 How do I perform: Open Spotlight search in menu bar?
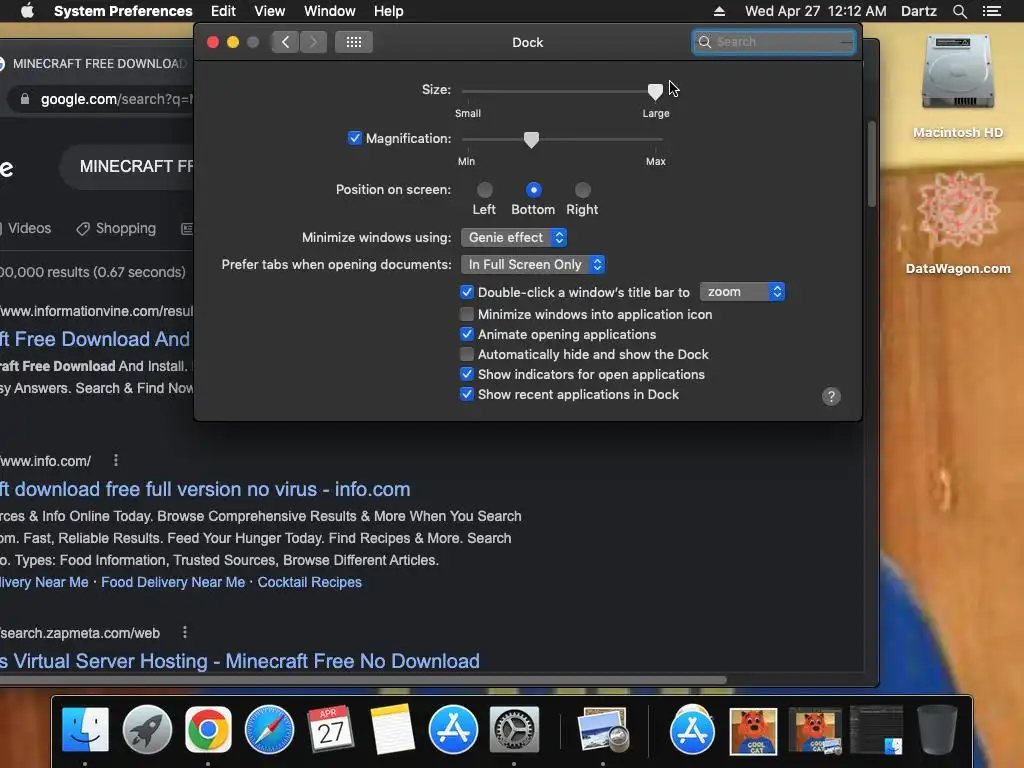pyautogui.click(x=959, y=11)
